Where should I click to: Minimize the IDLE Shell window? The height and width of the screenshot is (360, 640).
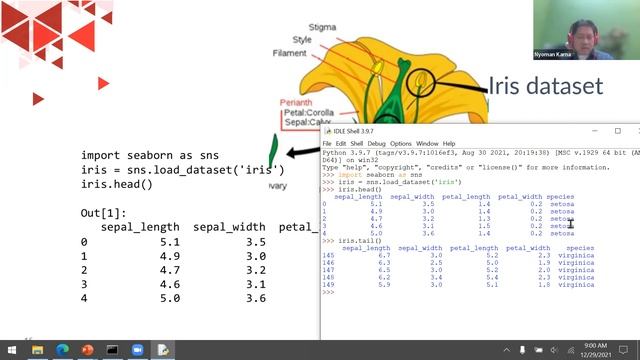tap(595, 131)
